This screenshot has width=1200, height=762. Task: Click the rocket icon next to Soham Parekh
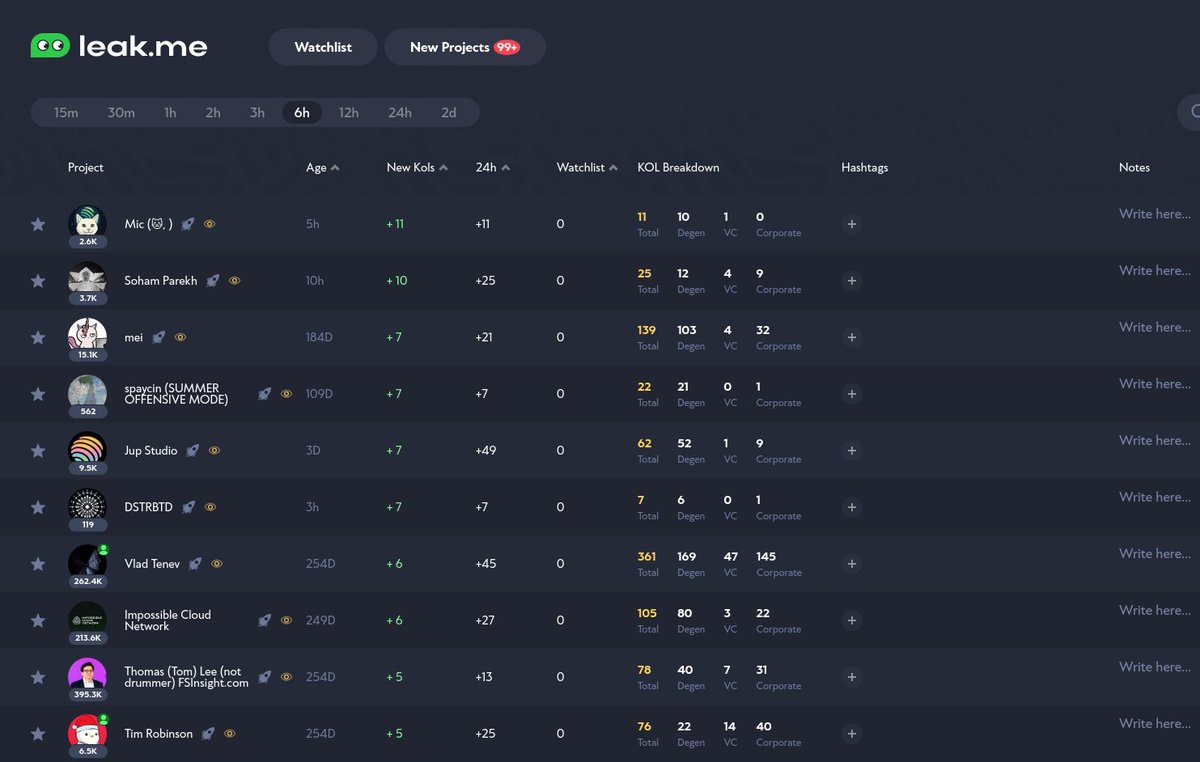click(213, 281)
